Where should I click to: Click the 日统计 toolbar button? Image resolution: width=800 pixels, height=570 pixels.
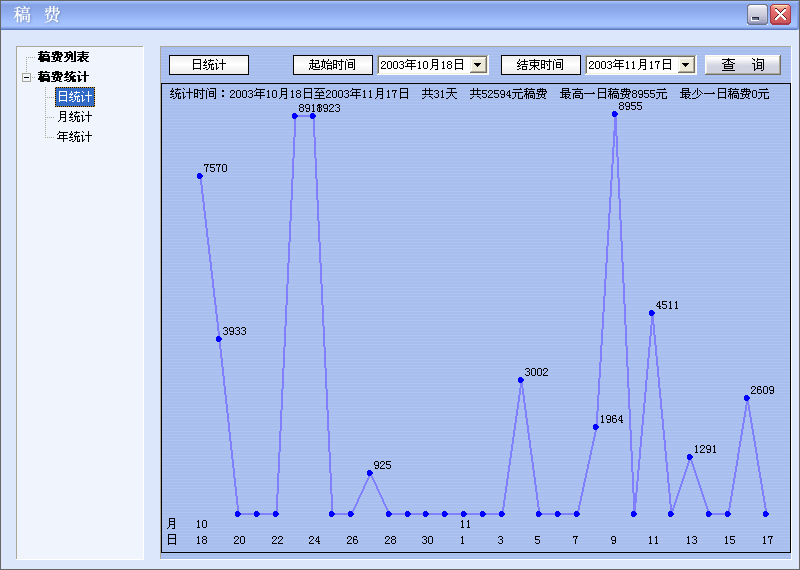209,65
